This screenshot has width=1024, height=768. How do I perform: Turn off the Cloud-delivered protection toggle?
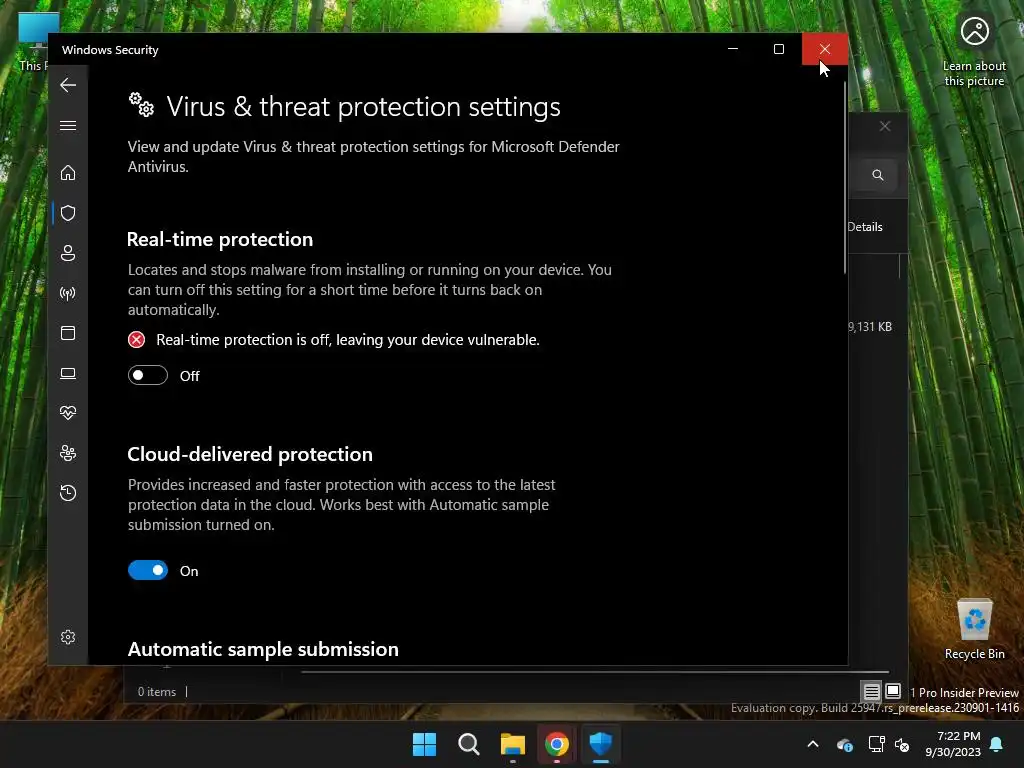coord(148,570)
